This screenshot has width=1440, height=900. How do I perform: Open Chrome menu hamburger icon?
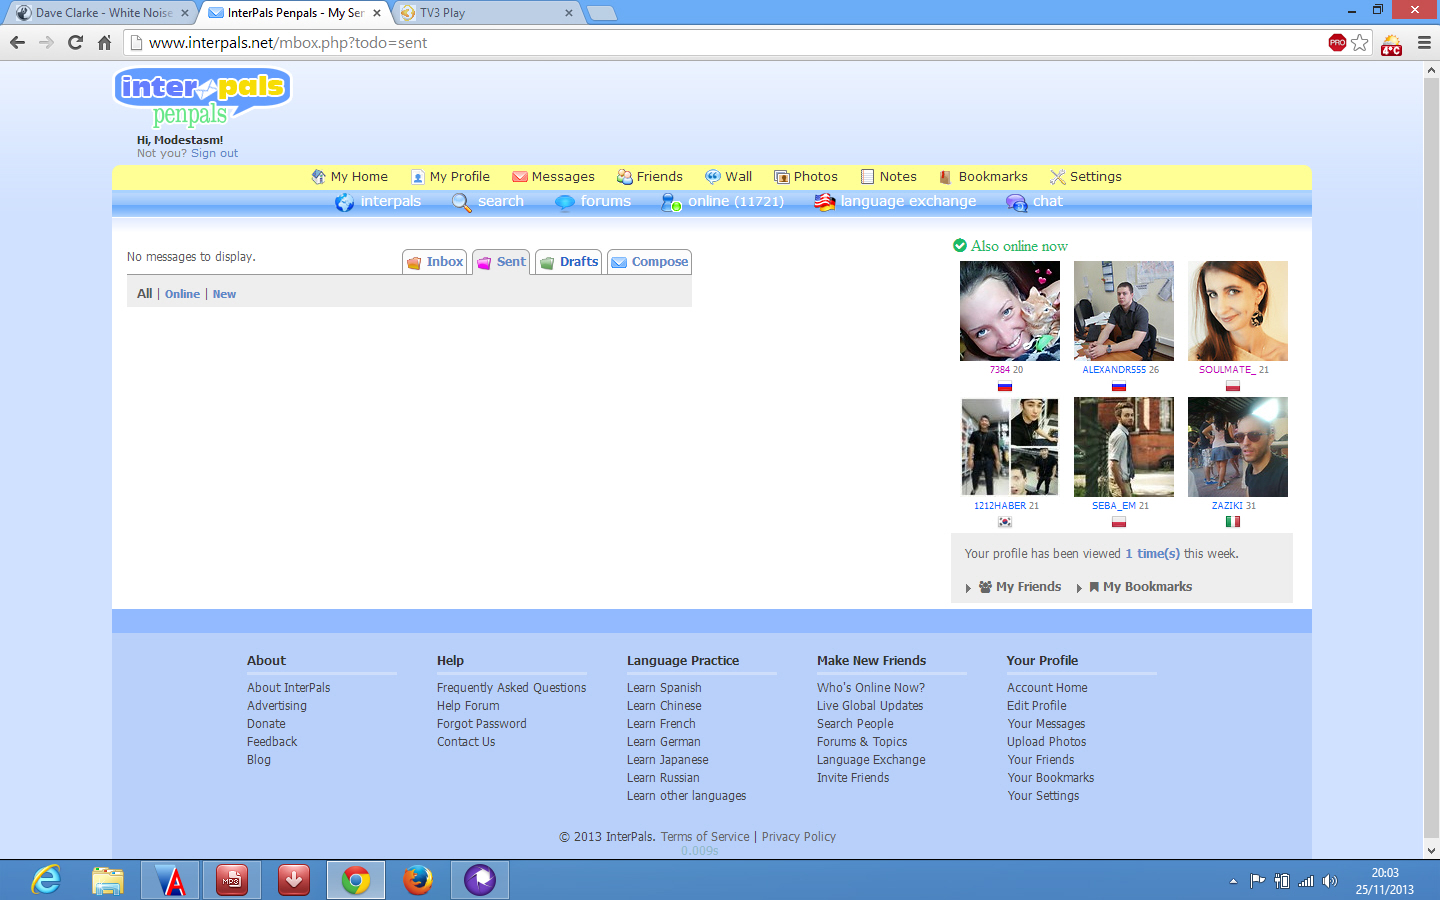coord(1424,43)
